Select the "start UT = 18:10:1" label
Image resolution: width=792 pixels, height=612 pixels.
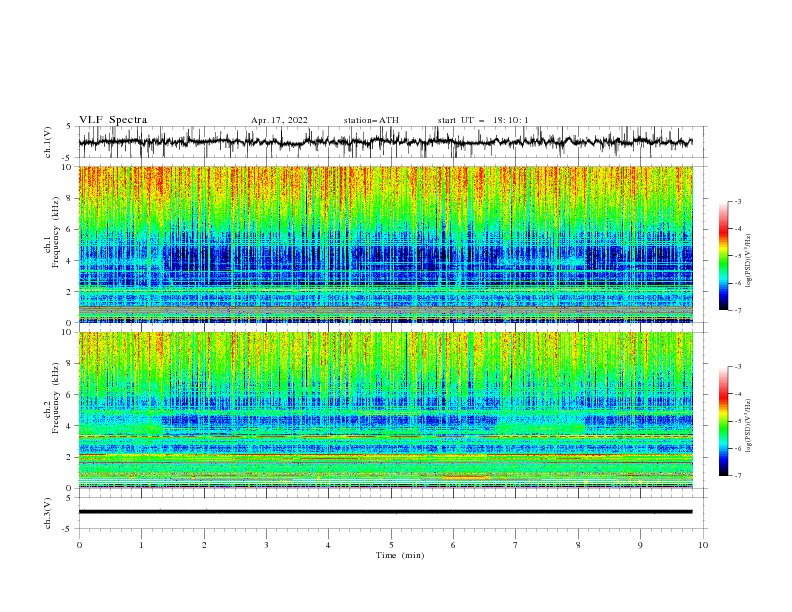point(483,120)
